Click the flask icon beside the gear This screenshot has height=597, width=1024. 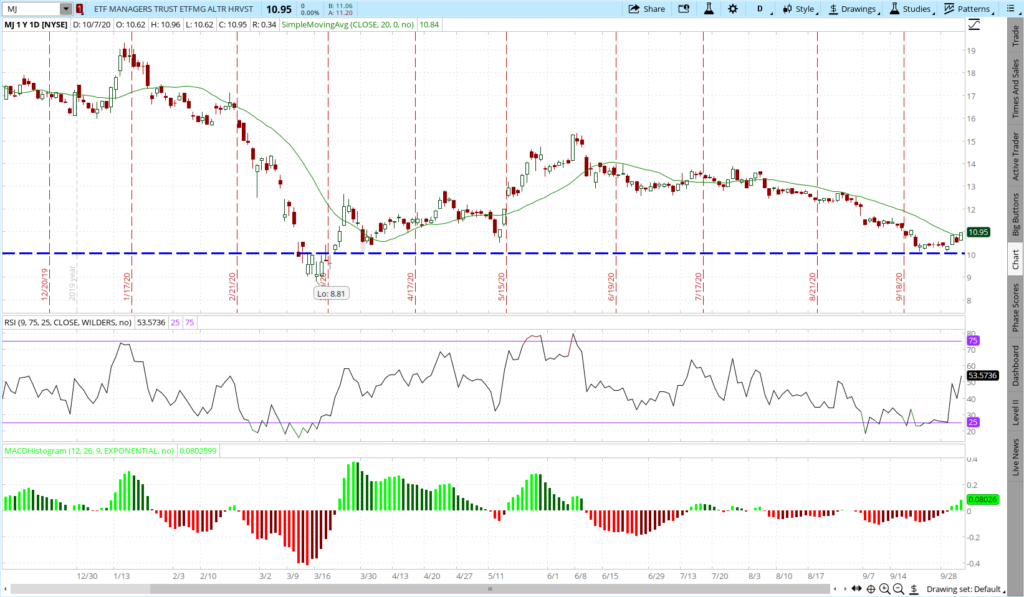click(709, 9)
